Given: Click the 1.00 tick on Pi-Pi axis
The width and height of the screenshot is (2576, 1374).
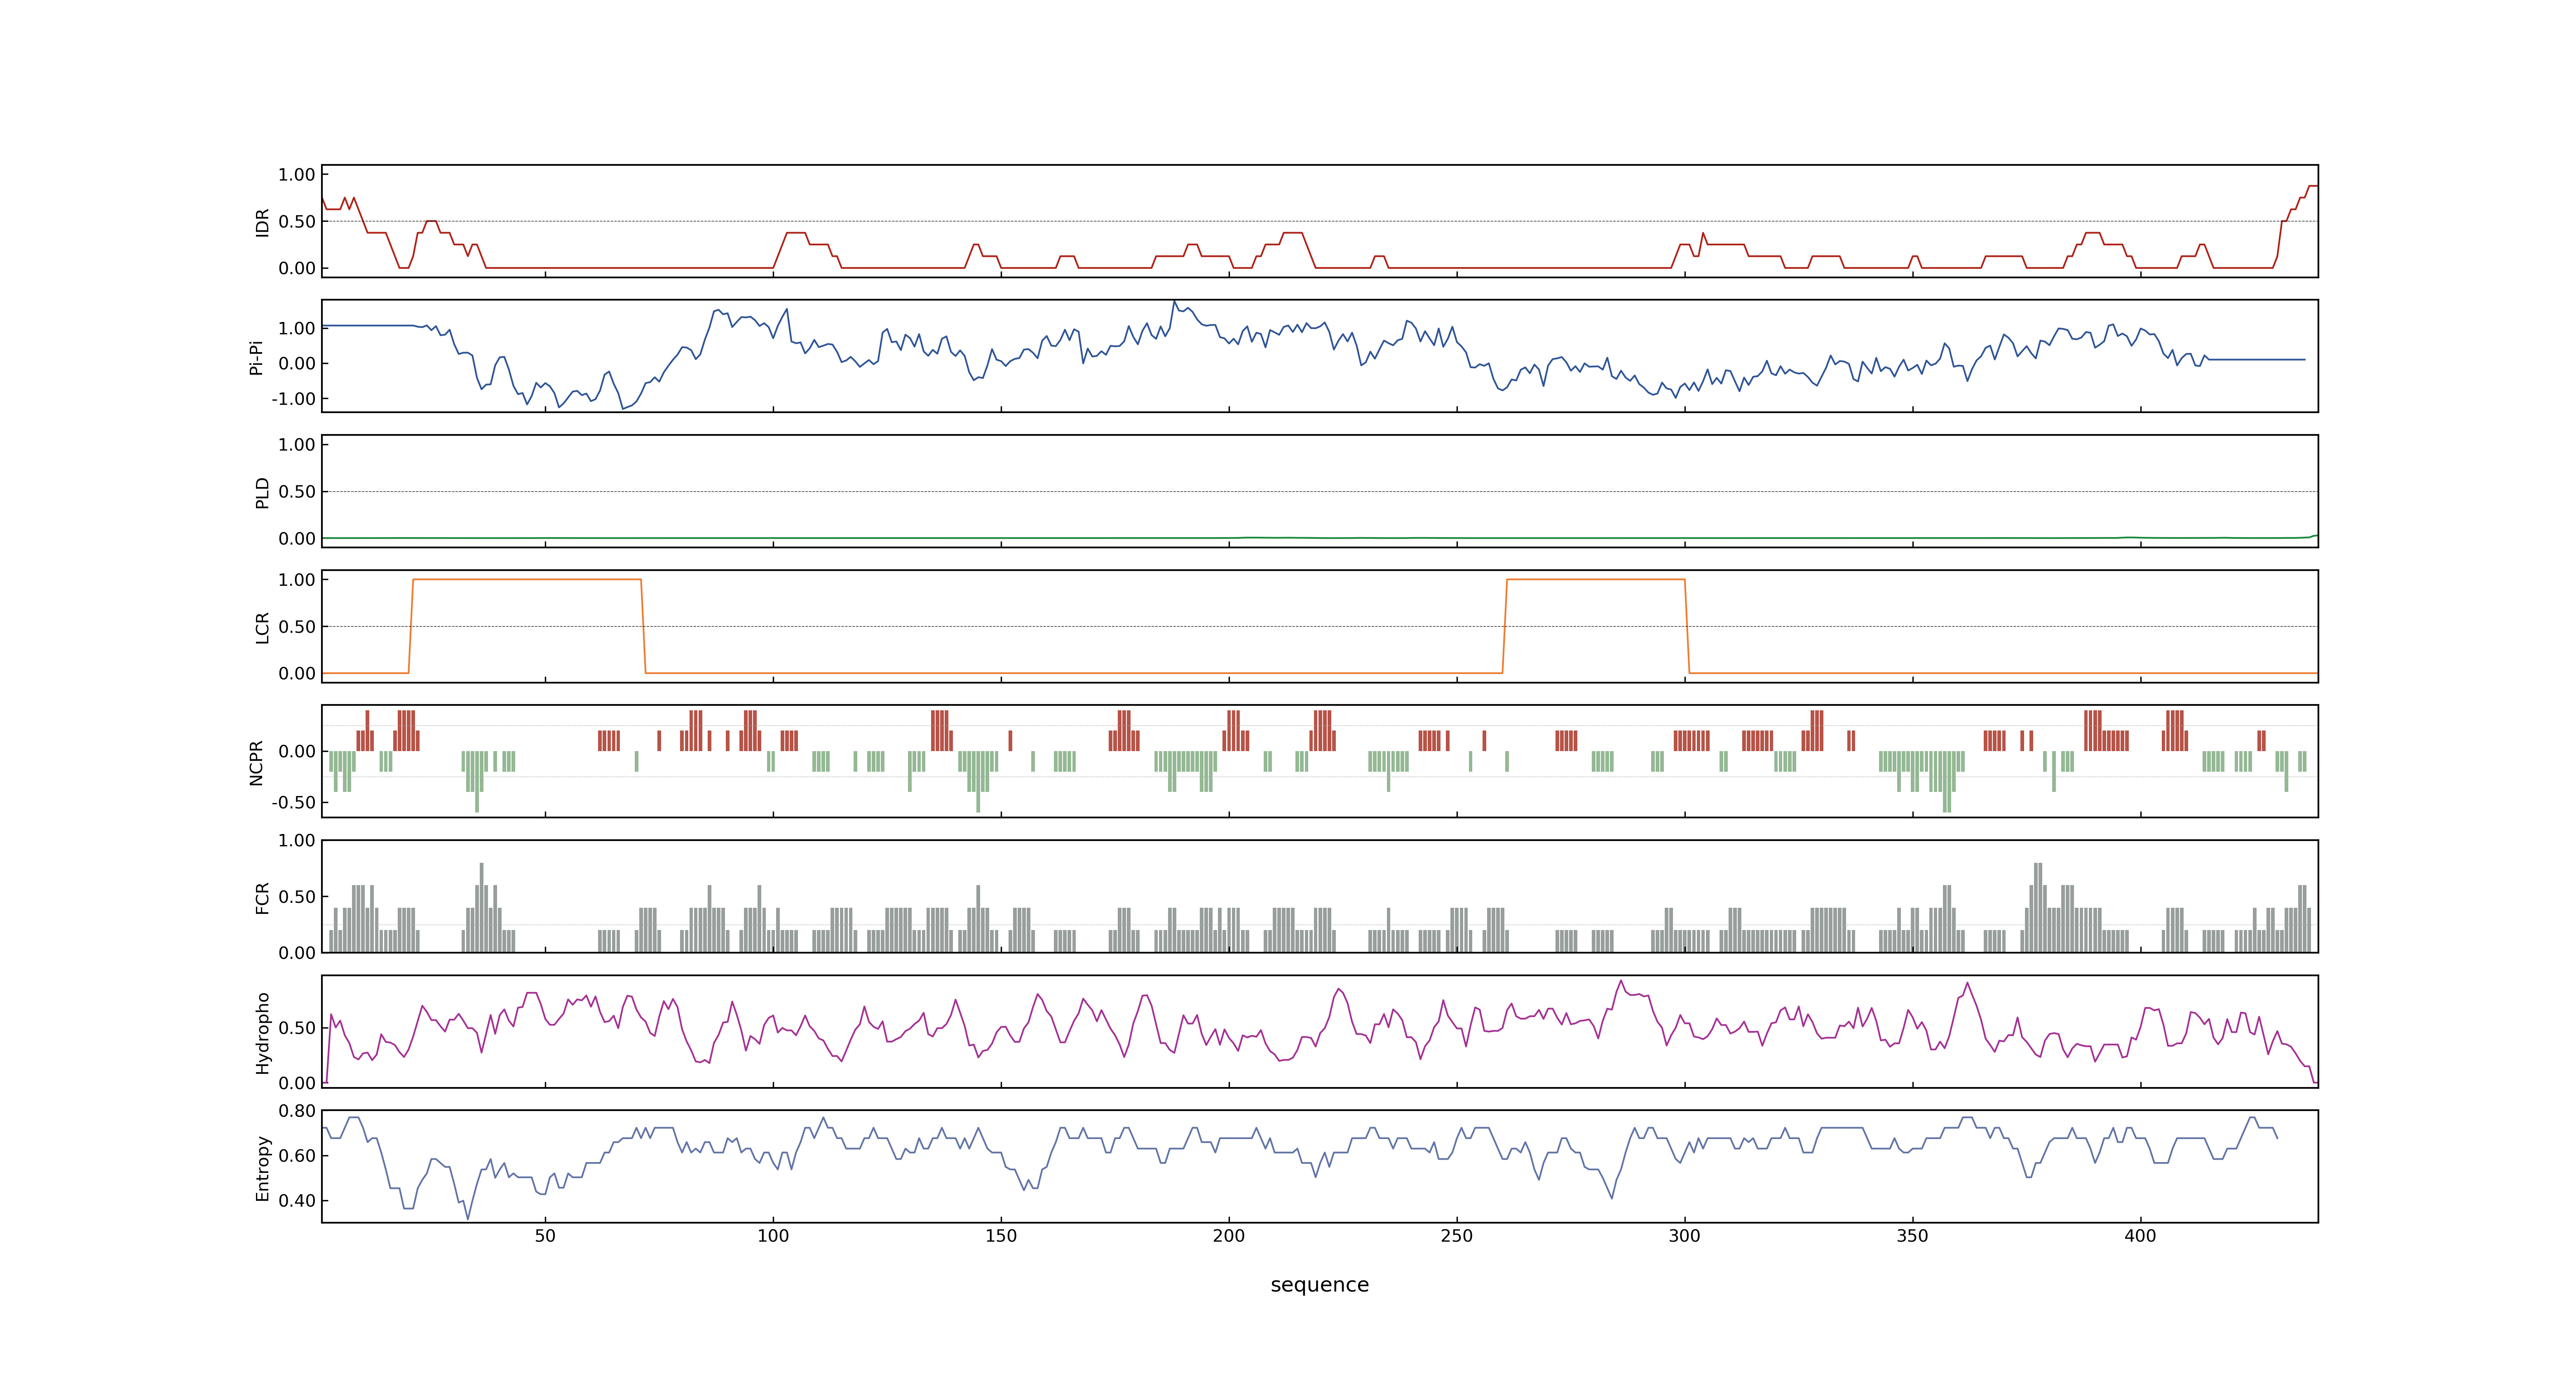Looking at the screenshot, I should pos(297,328).
